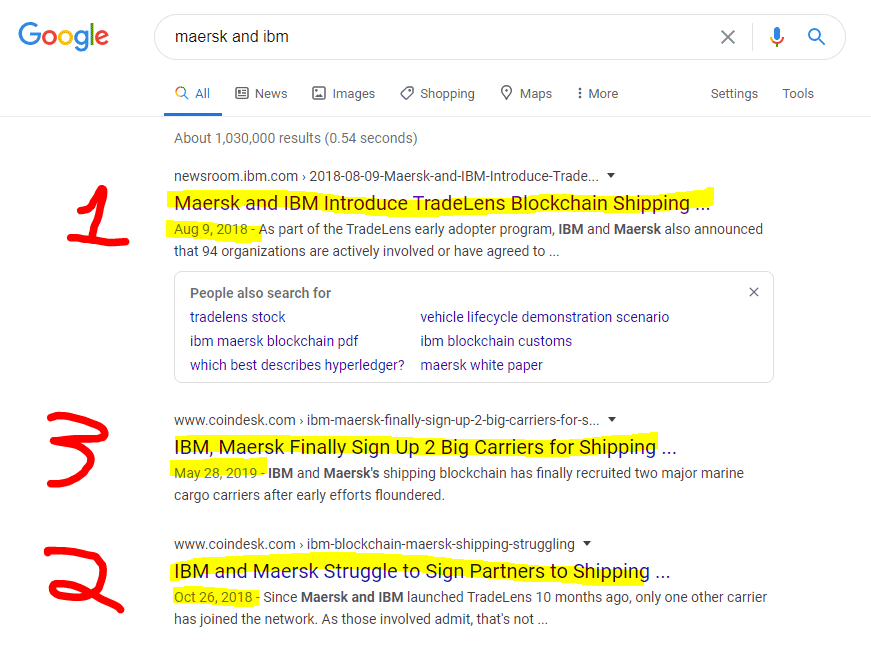The image size is (871, 649).
Task: Open search Tools
Action: click(798, 93)
